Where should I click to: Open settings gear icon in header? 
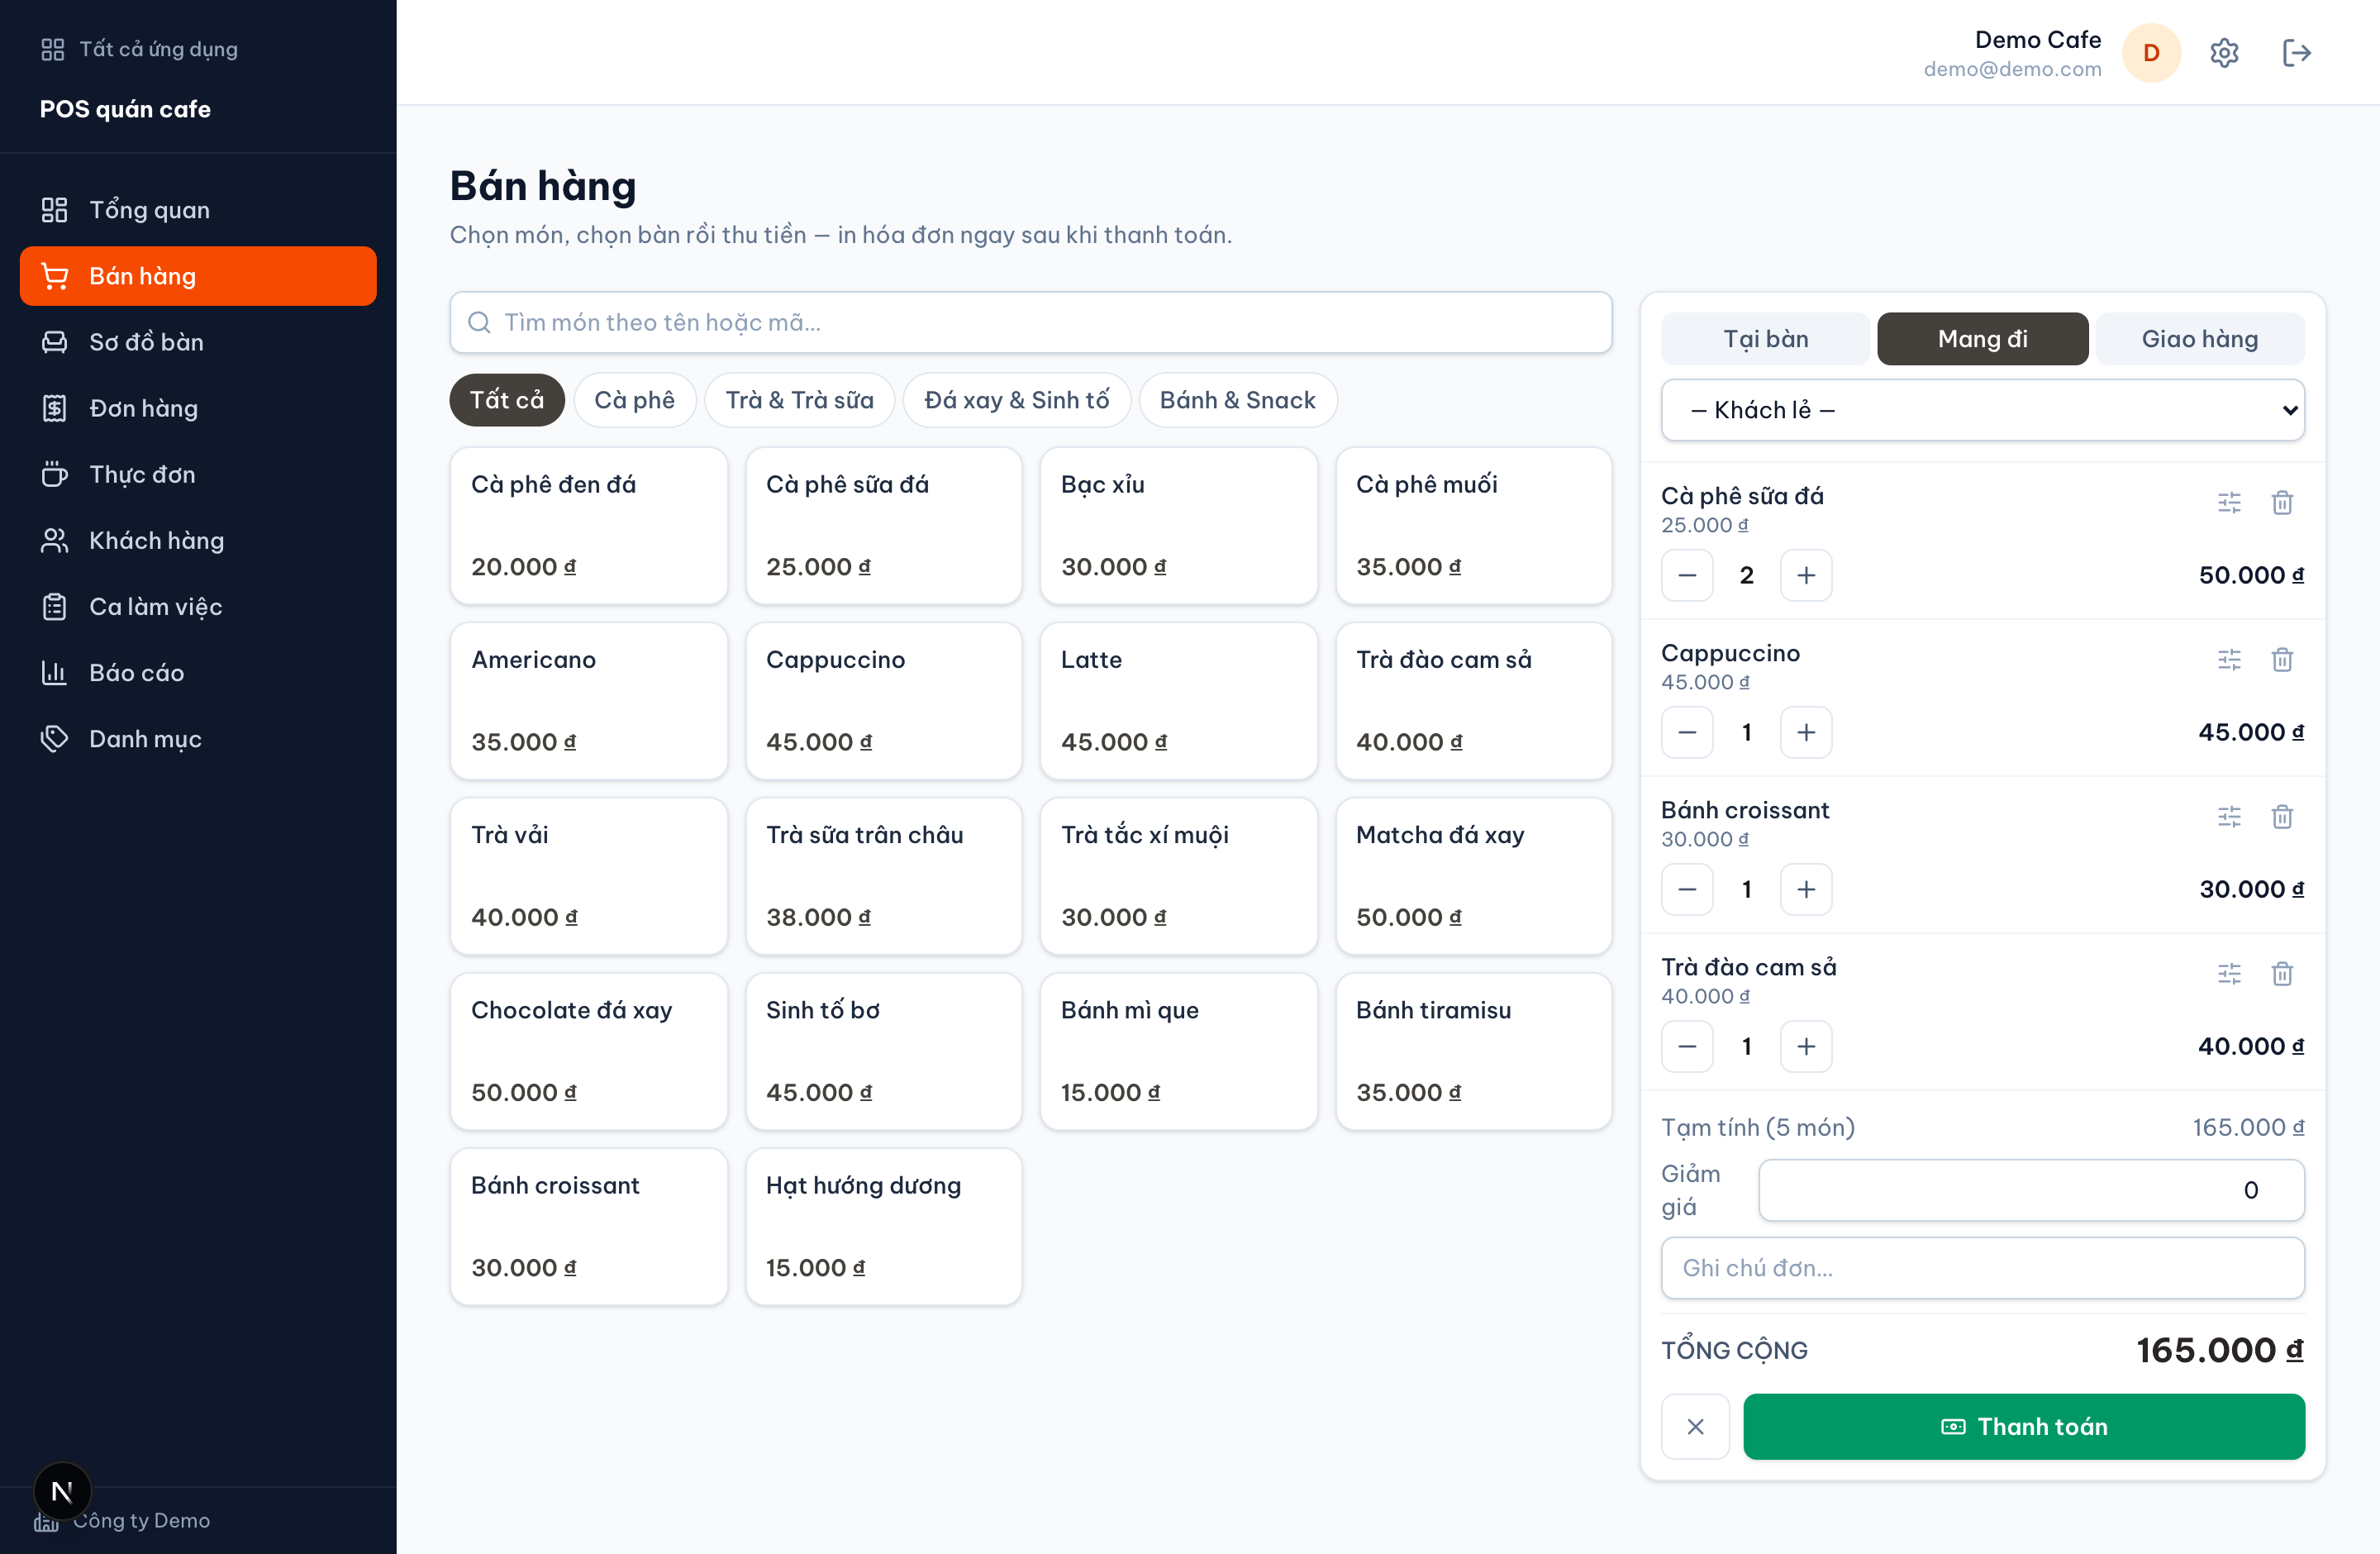2223,53
